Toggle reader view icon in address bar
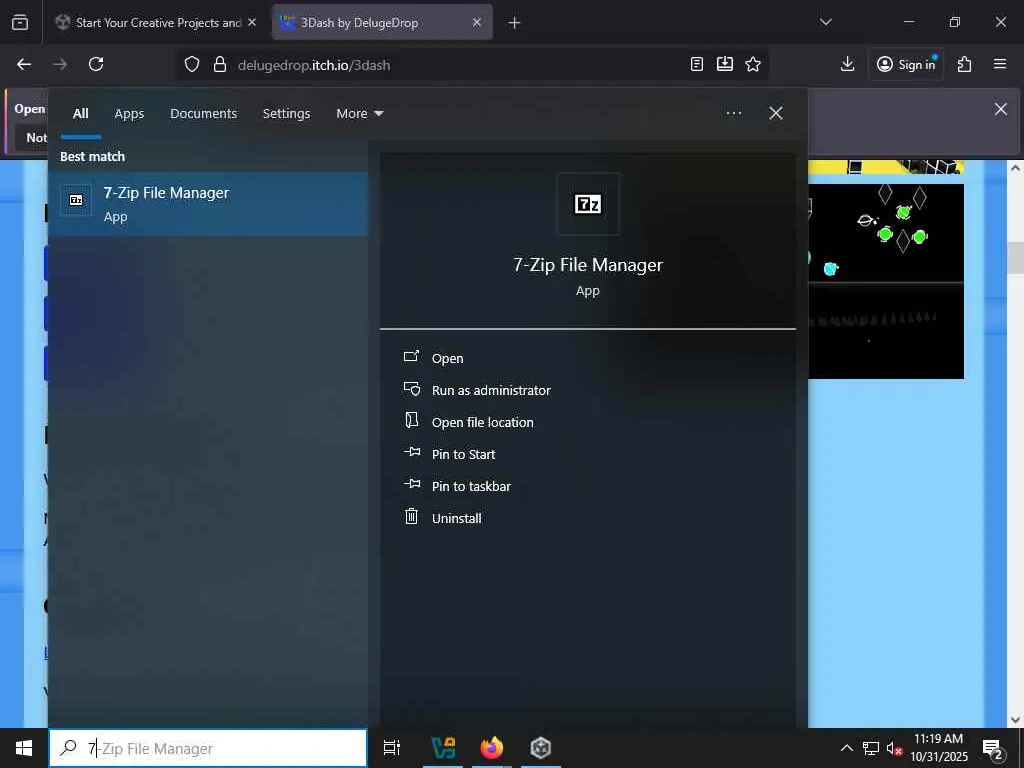This screenshot has height=768, width=1024. 697,64
